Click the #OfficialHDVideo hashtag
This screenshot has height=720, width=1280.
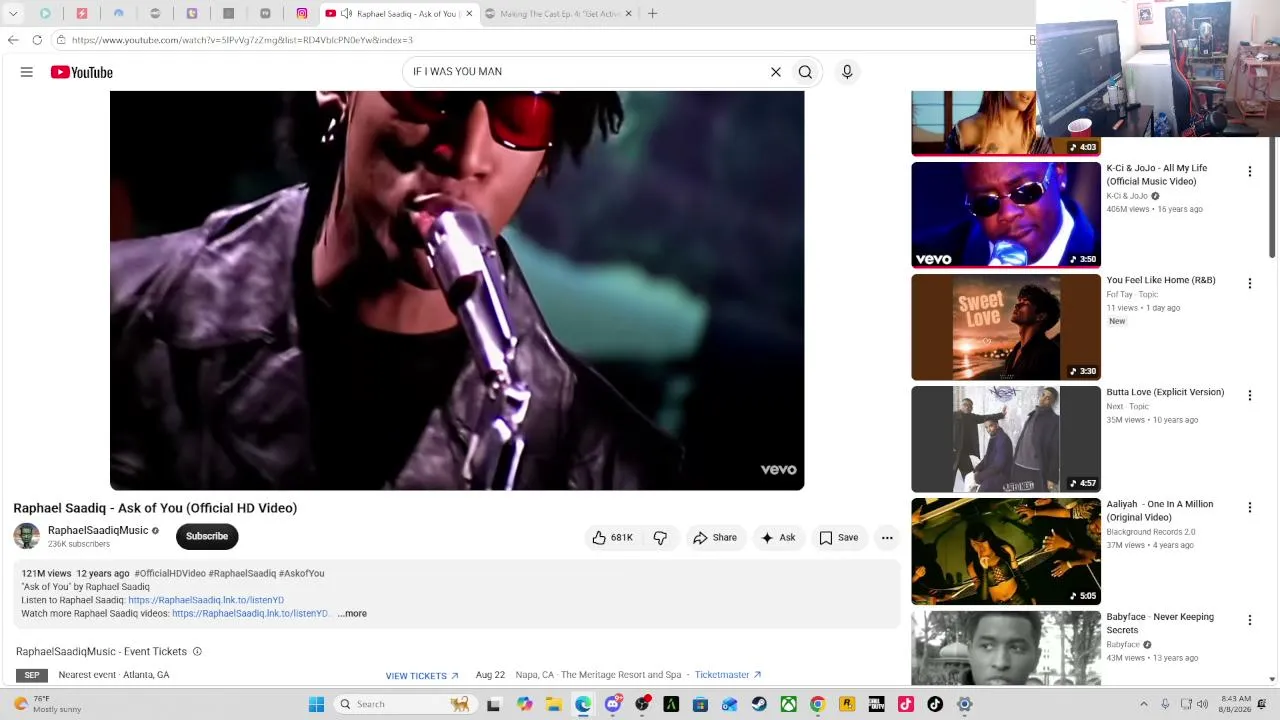click(170, 574)
